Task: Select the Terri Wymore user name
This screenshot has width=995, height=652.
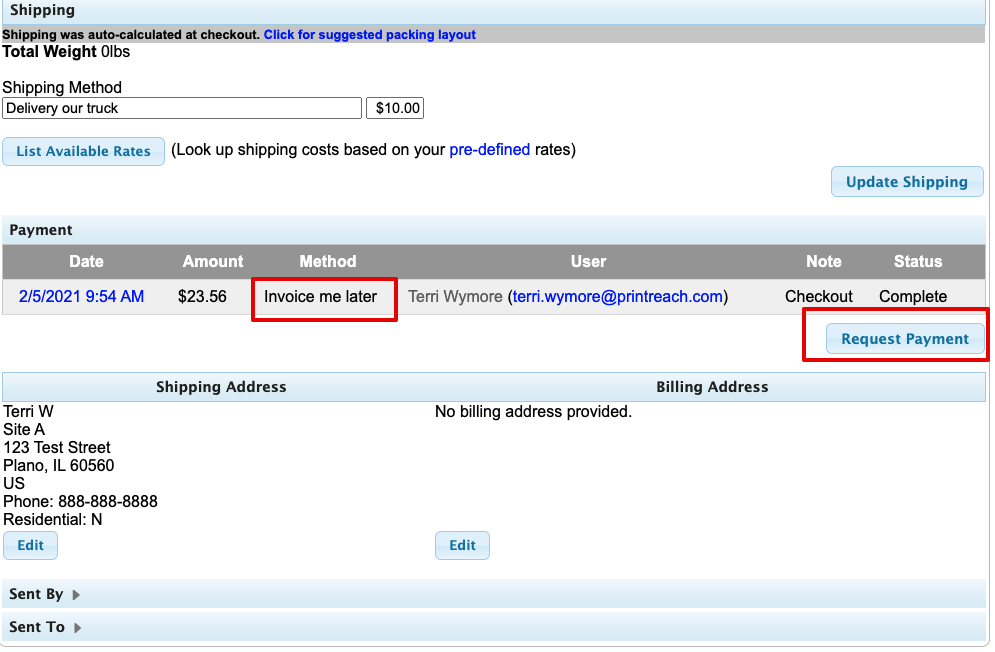Action: click(455, 296)
